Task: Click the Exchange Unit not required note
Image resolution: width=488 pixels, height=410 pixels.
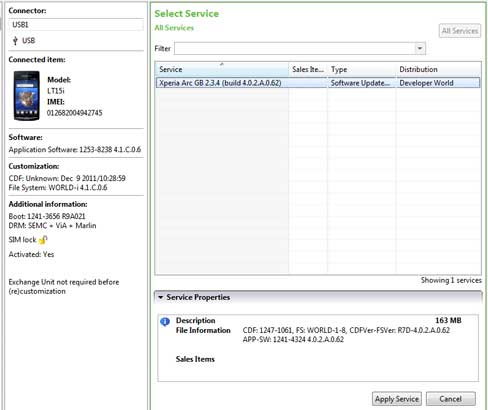Action: coord(64,286)
